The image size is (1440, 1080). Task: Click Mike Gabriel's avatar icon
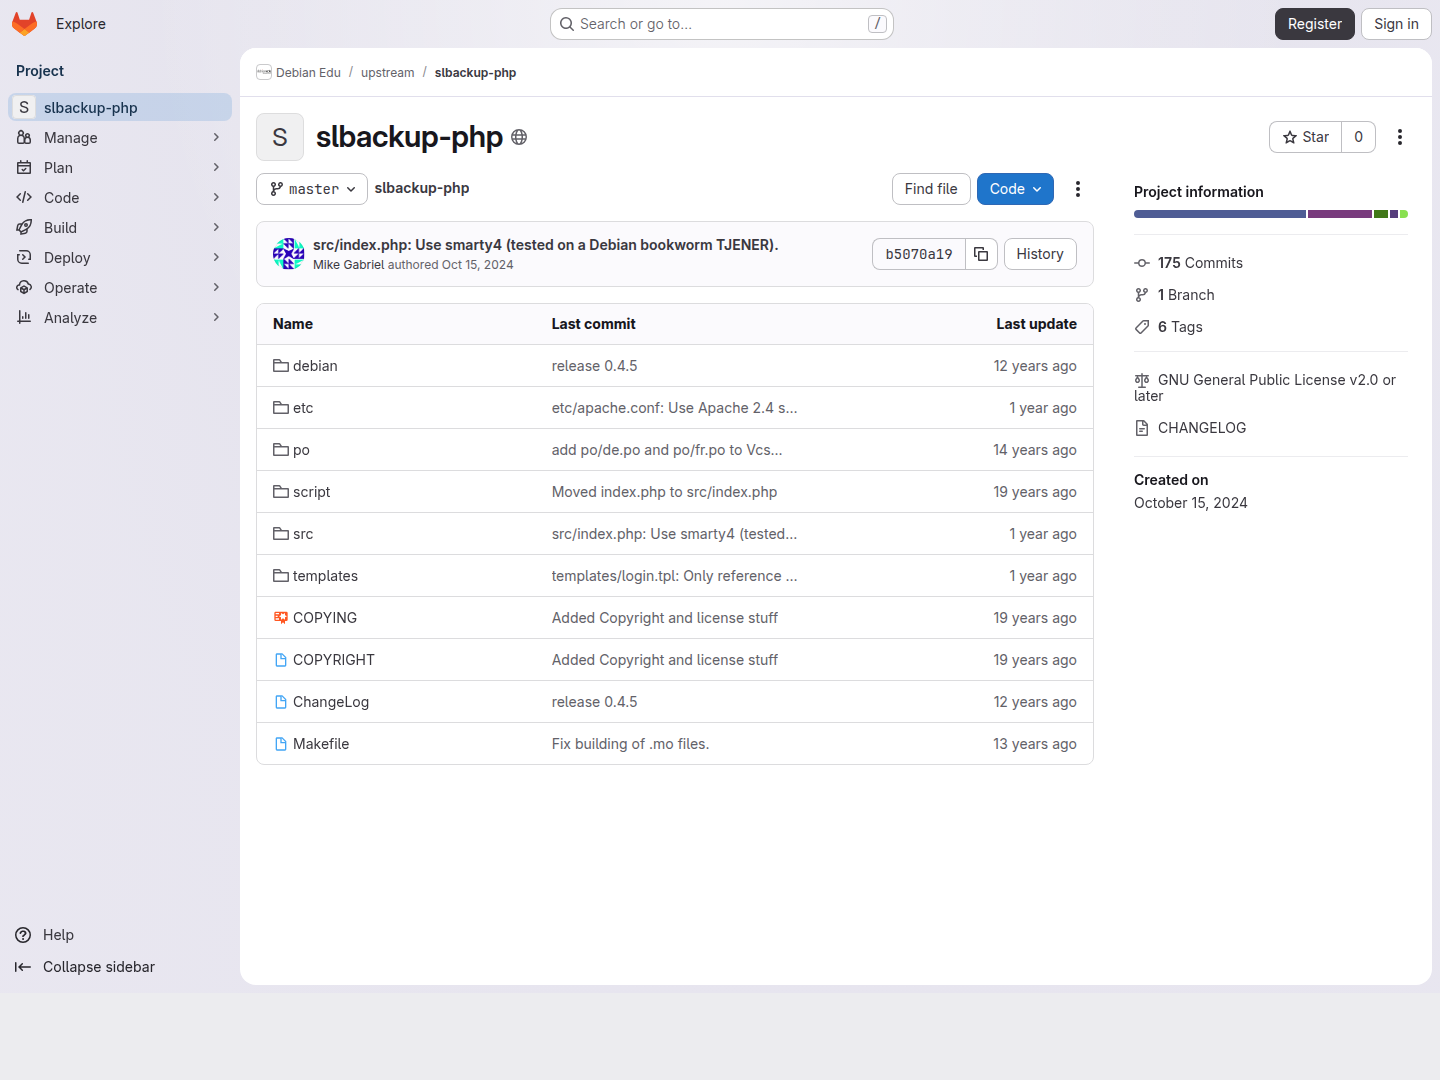(x=289, y=254)
